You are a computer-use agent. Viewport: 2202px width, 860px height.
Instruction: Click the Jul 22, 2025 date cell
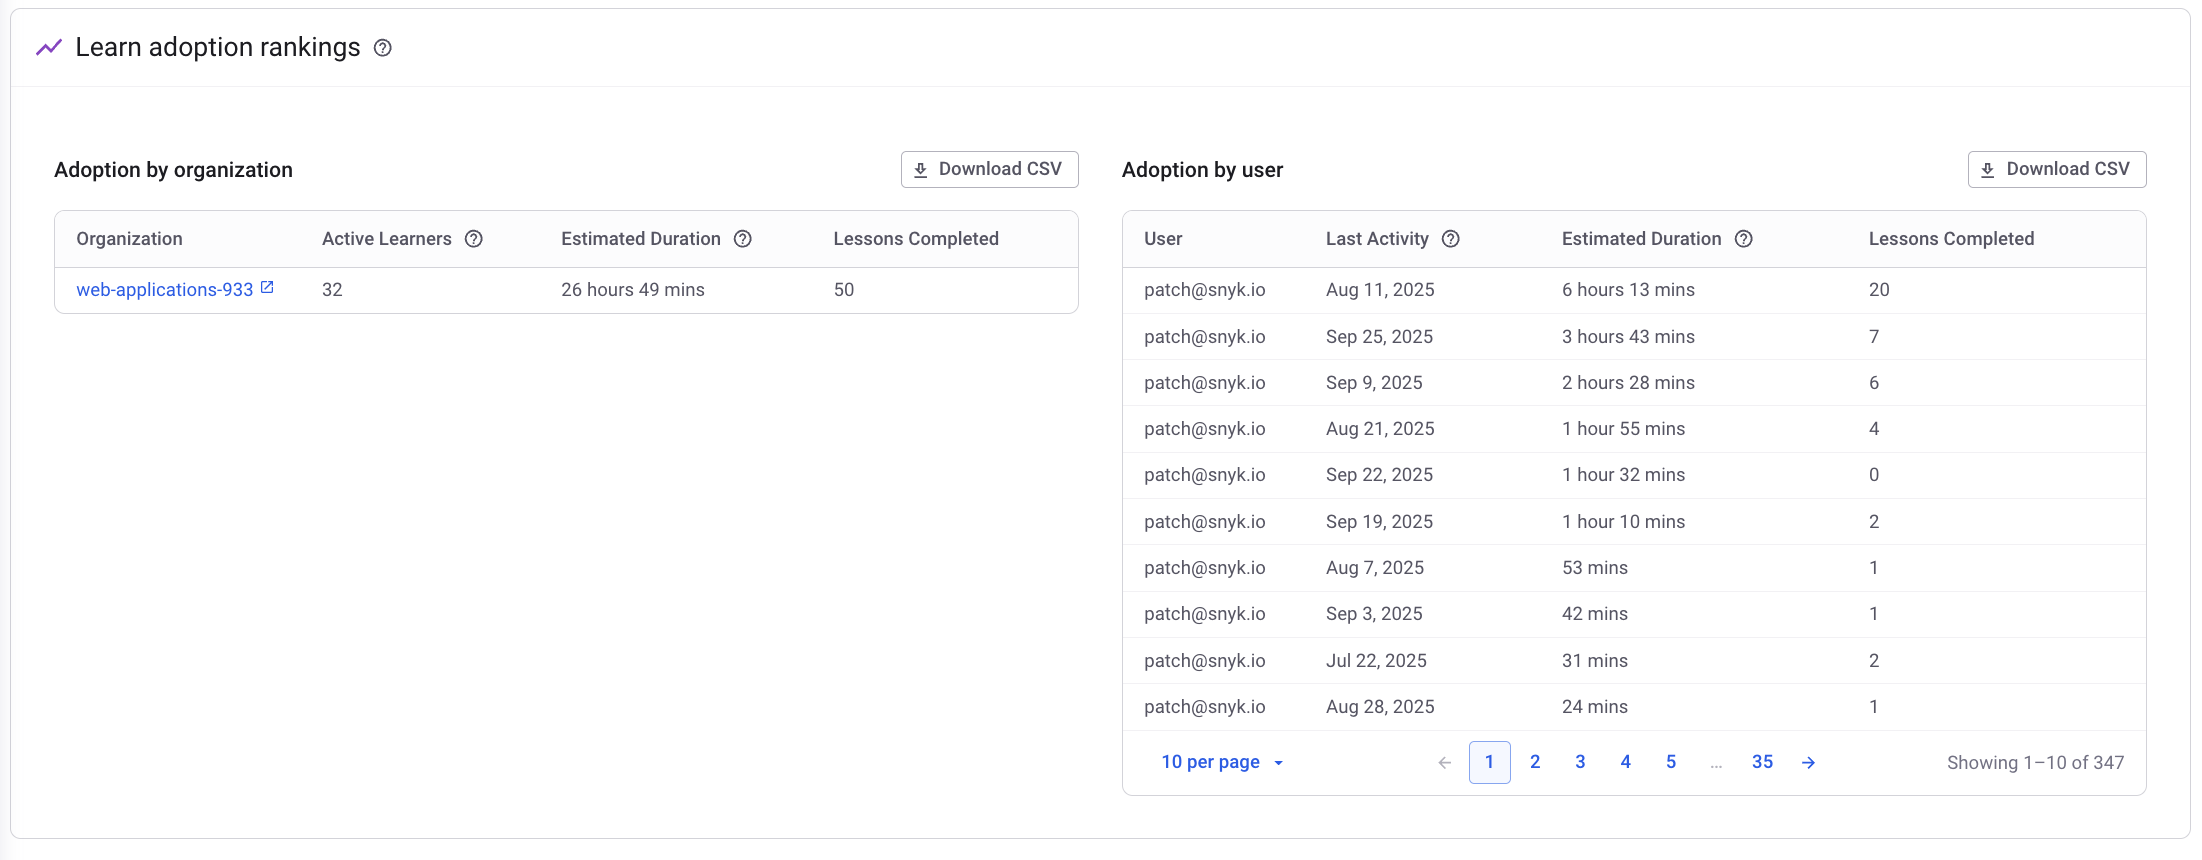pyautogui.click(x=1376, y=661)
